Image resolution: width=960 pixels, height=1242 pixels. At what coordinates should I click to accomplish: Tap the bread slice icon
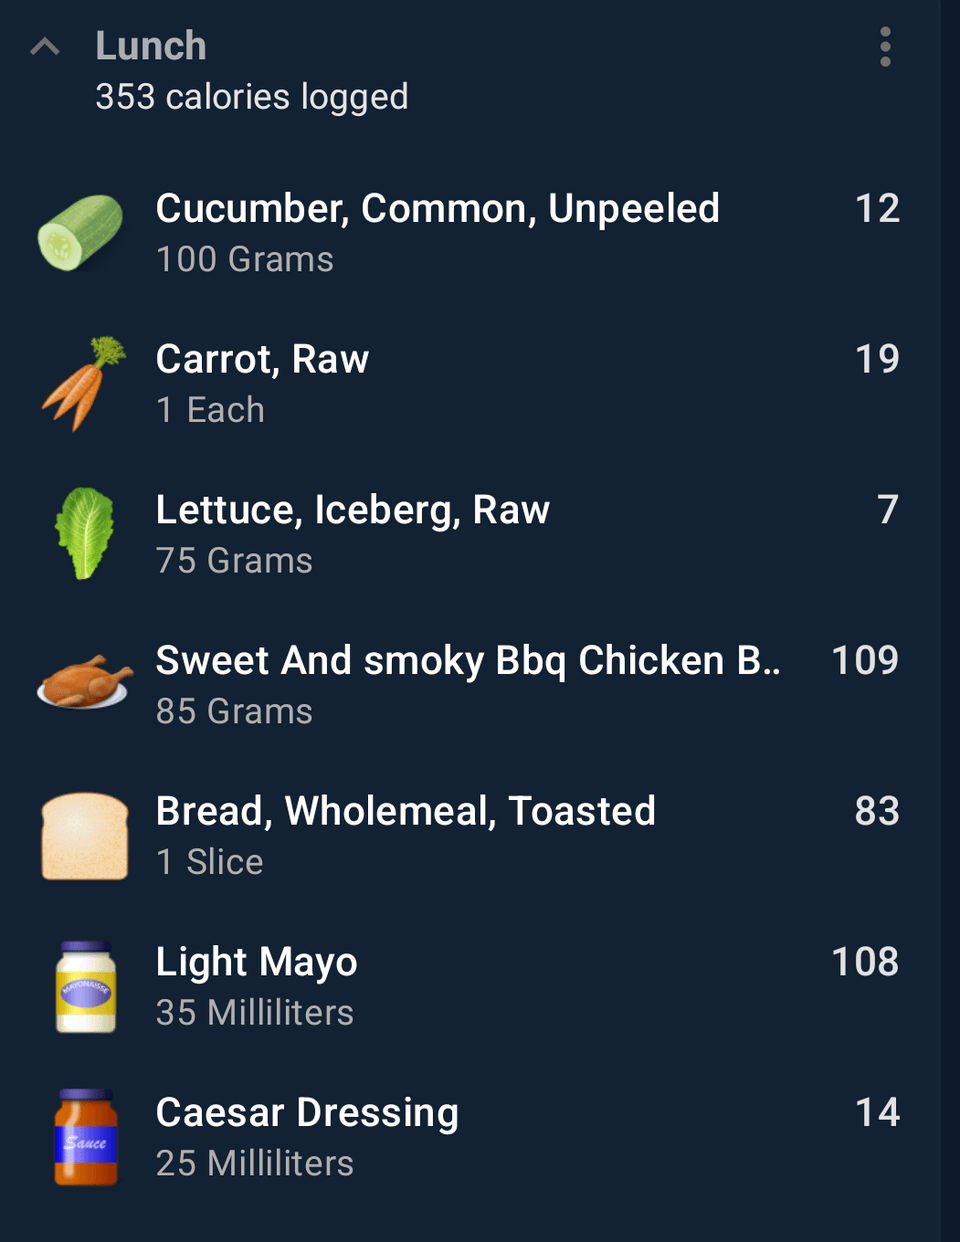point(85,836)
